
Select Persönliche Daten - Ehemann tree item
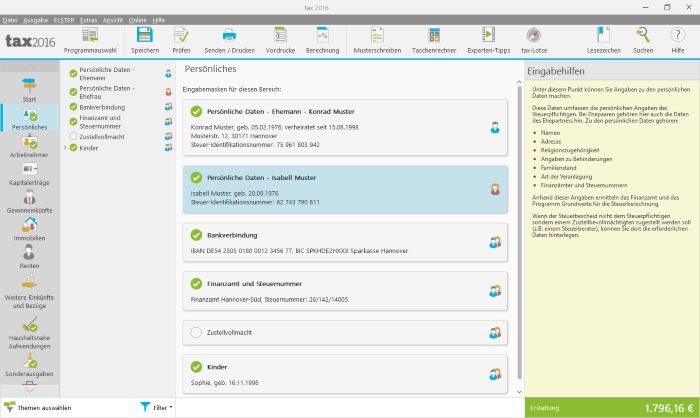[107, 74]
